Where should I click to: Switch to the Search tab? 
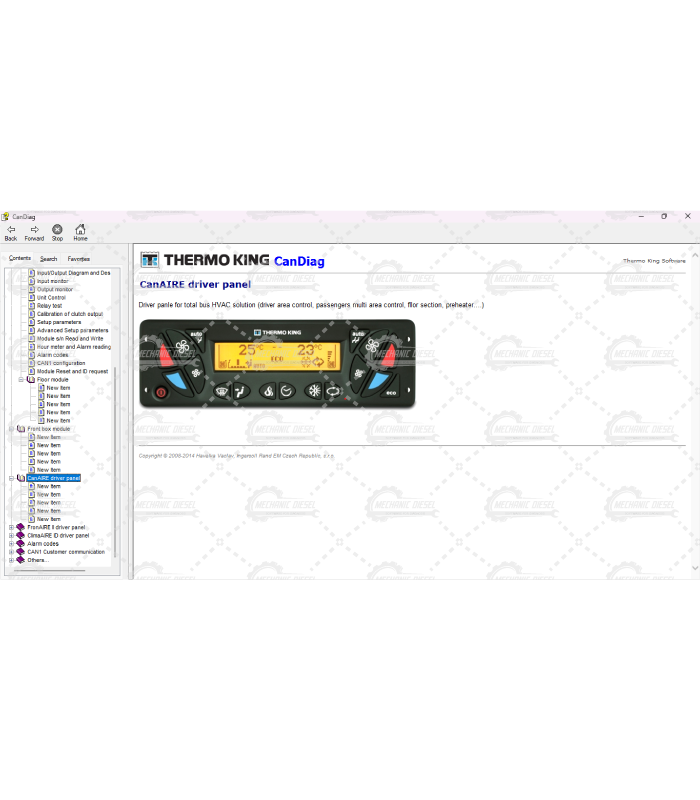tap(48, 259)
